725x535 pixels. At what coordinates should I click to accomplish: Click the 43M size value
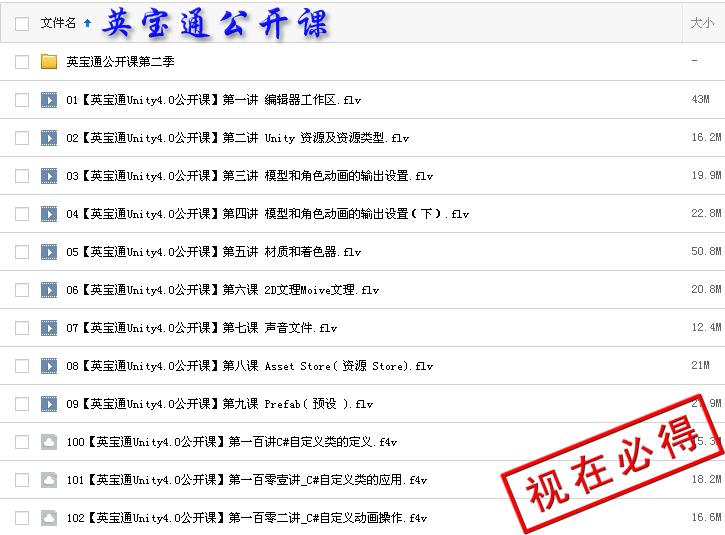(x=700, y=99)
